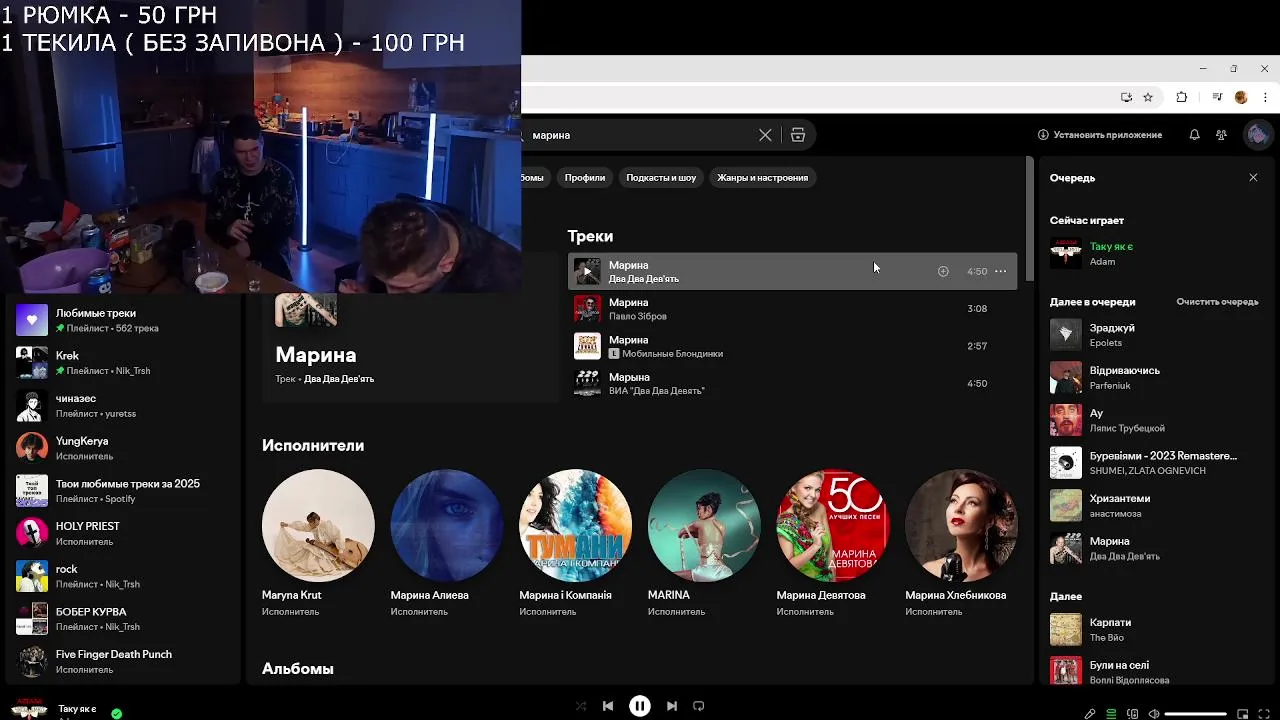Viewport: 1280px width, 720px height.
Task: Adjust the volume slider
Action: (1196, 714)
